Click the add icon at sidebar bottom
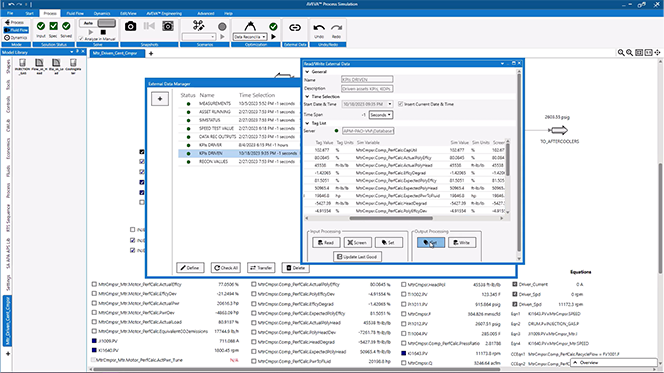This screenshot has width=664, height=373. pos(7,354)
